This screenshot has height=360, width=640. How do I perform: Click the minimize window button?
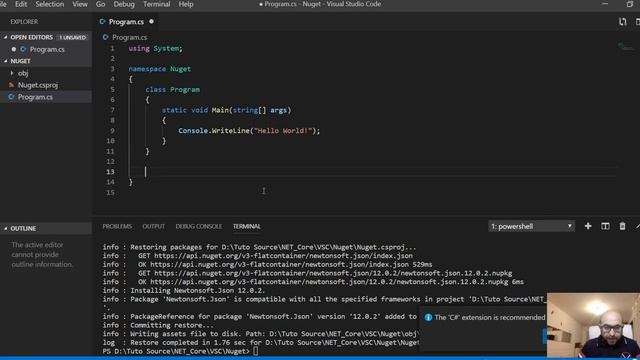pyautogui.click(x=605, y=4)
